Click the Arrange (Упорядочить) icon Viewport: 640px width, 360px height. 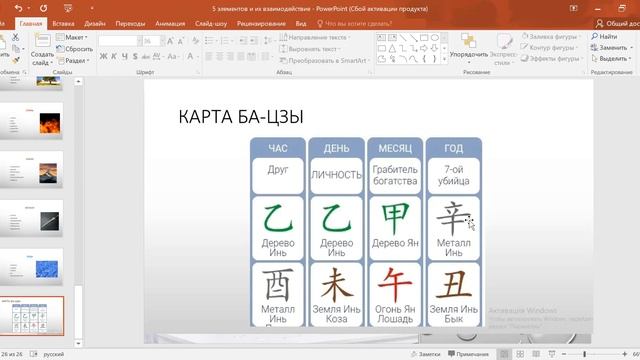tap(469, 41)
